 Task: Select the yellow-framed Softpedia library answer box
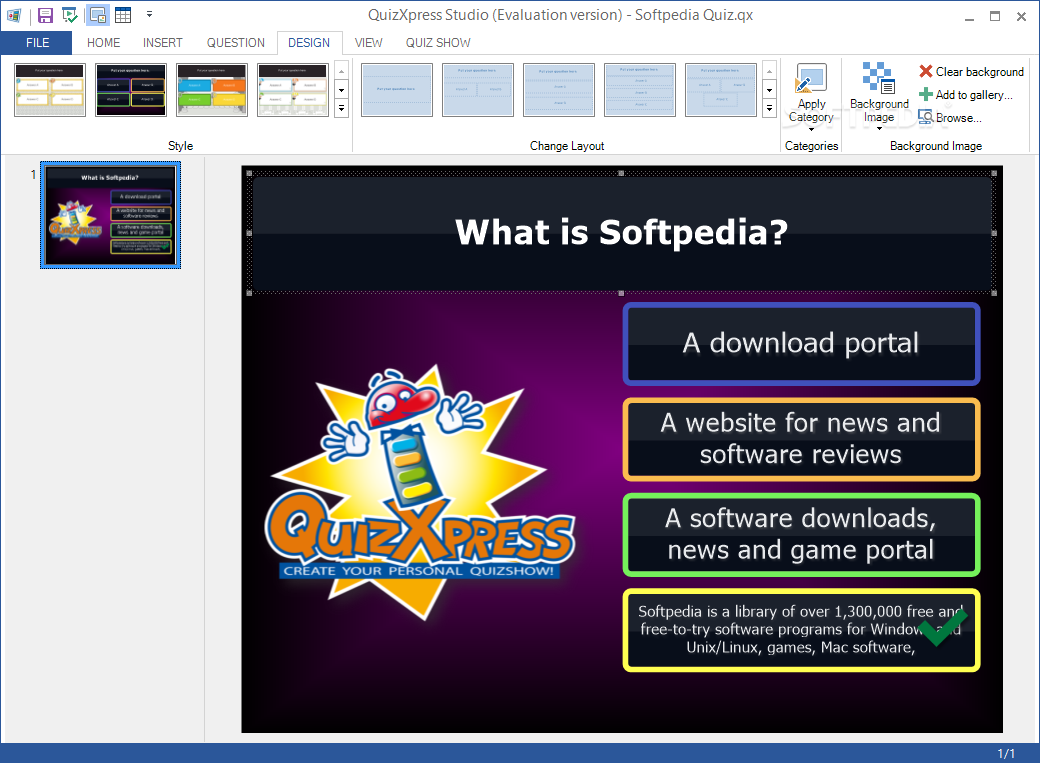801,630
